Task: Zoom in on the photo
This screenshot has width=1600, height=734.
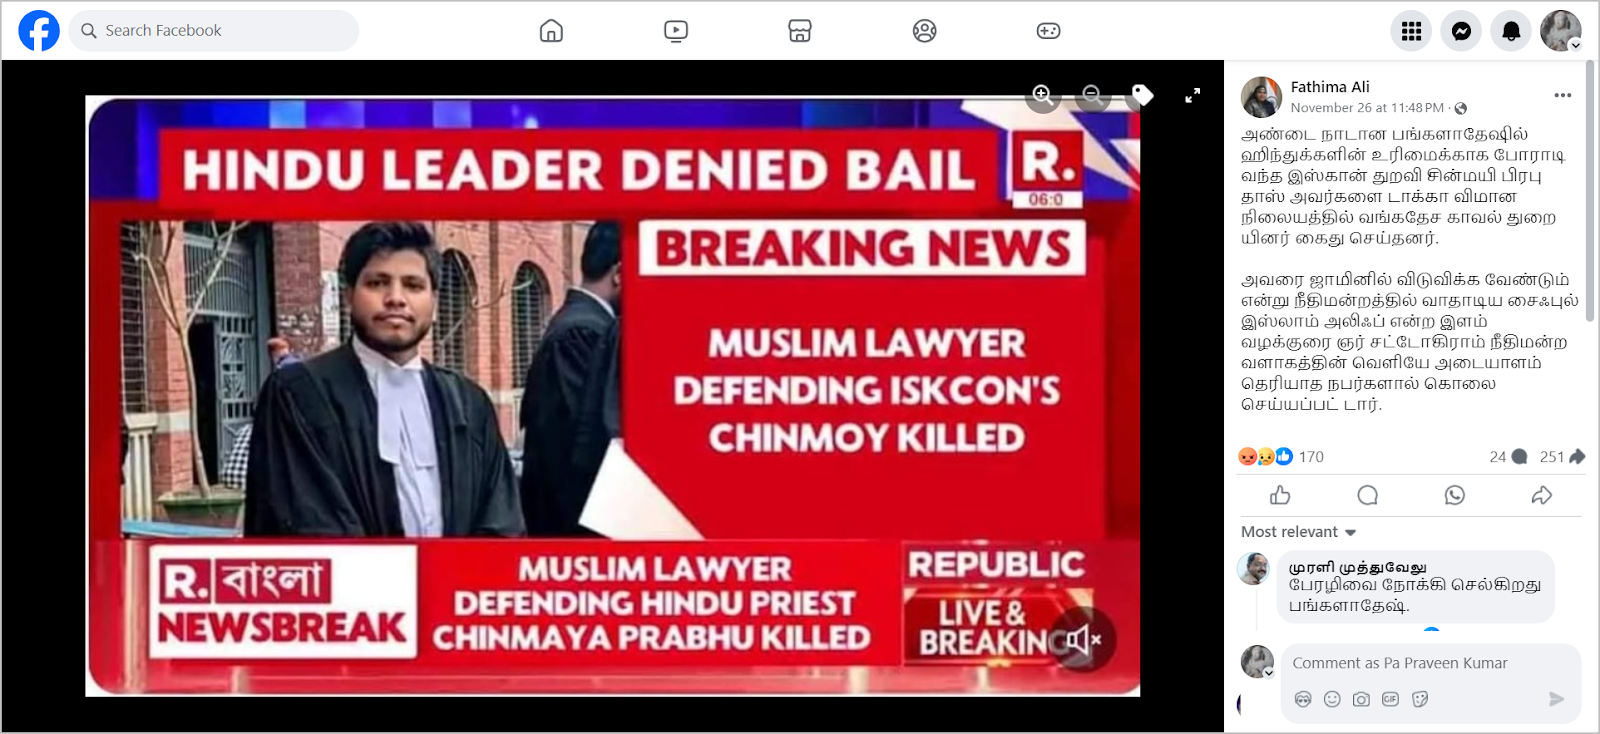Action: click(1043, 95)
